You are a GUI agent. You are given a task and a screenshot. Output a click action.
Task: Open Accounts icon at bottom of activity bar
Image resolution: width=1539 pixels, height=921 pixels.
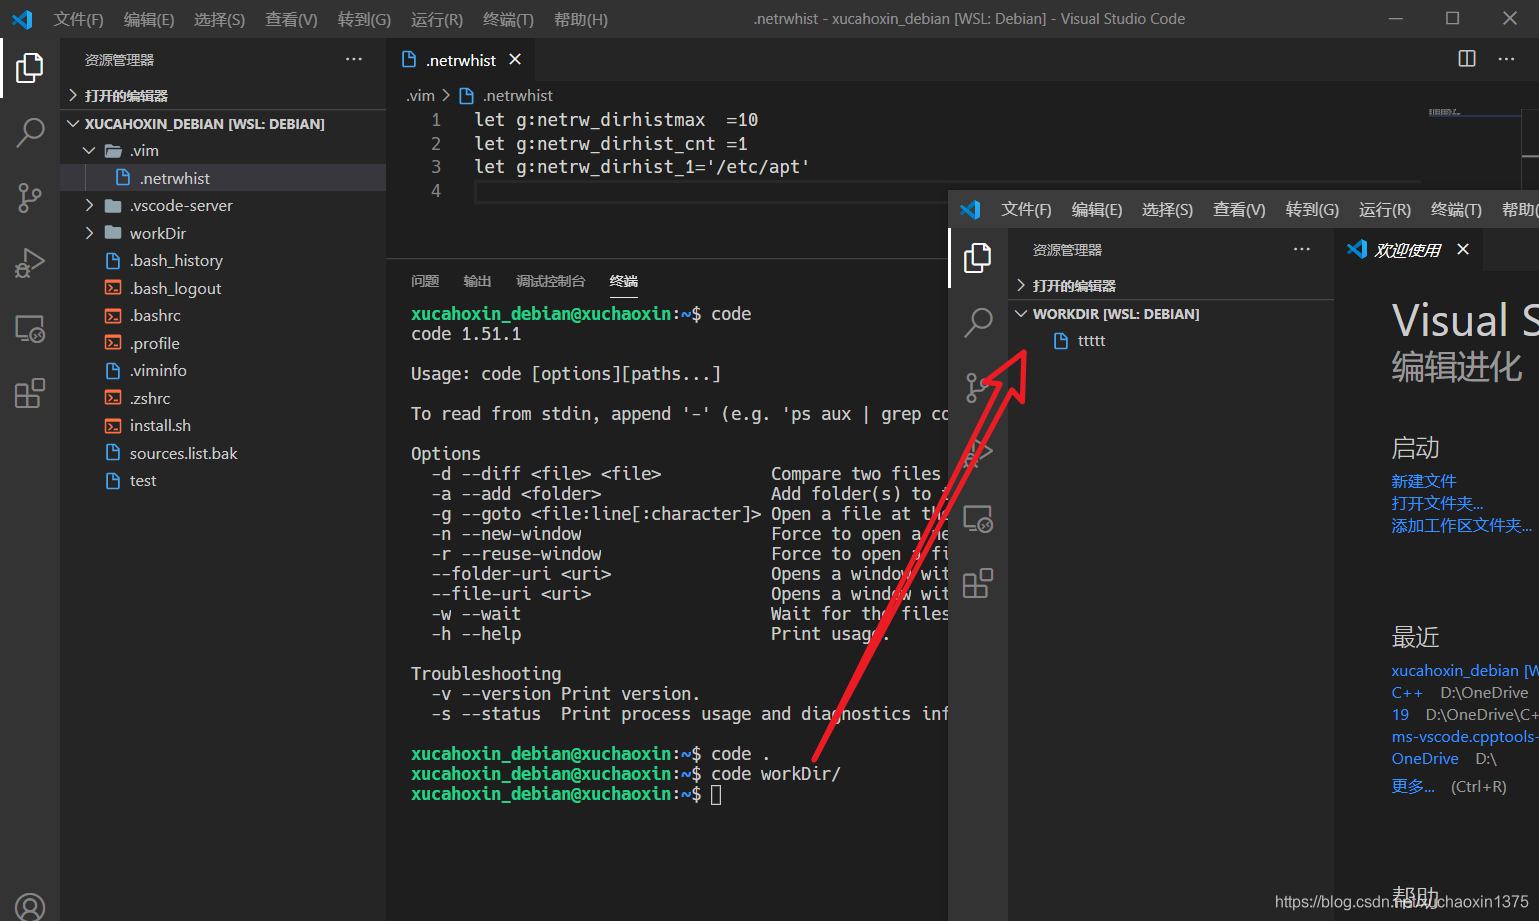coord(30,906)
